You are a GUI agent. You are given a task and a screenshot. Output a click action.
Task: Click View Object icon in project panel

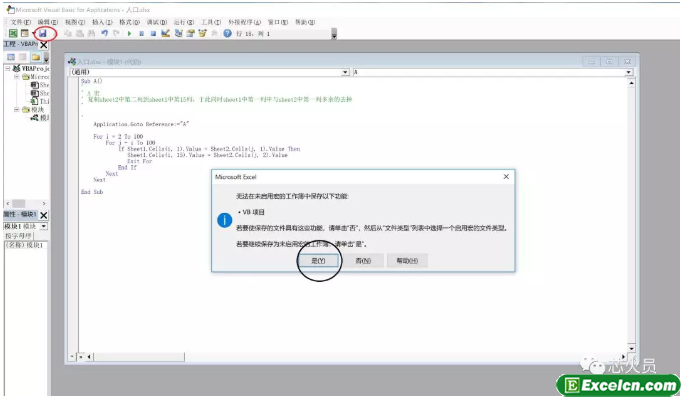tap(23, 57)
